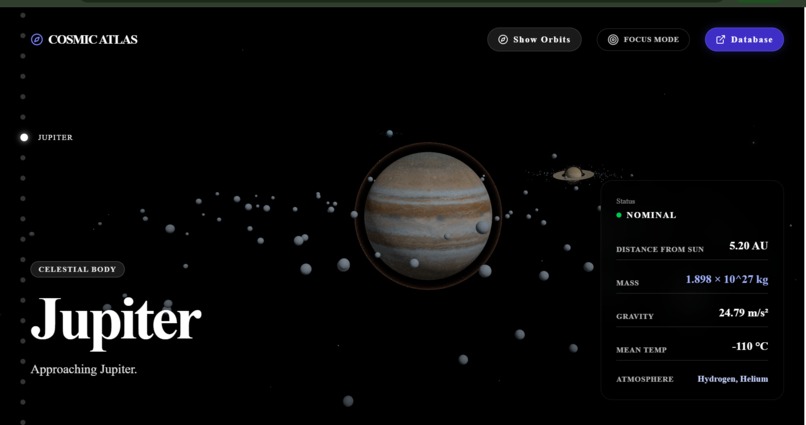The width and height of the screenshot is (806, 425).
Task: Click the Hydrogen, Helium atmosphere value
Action: tap(732, 379)
